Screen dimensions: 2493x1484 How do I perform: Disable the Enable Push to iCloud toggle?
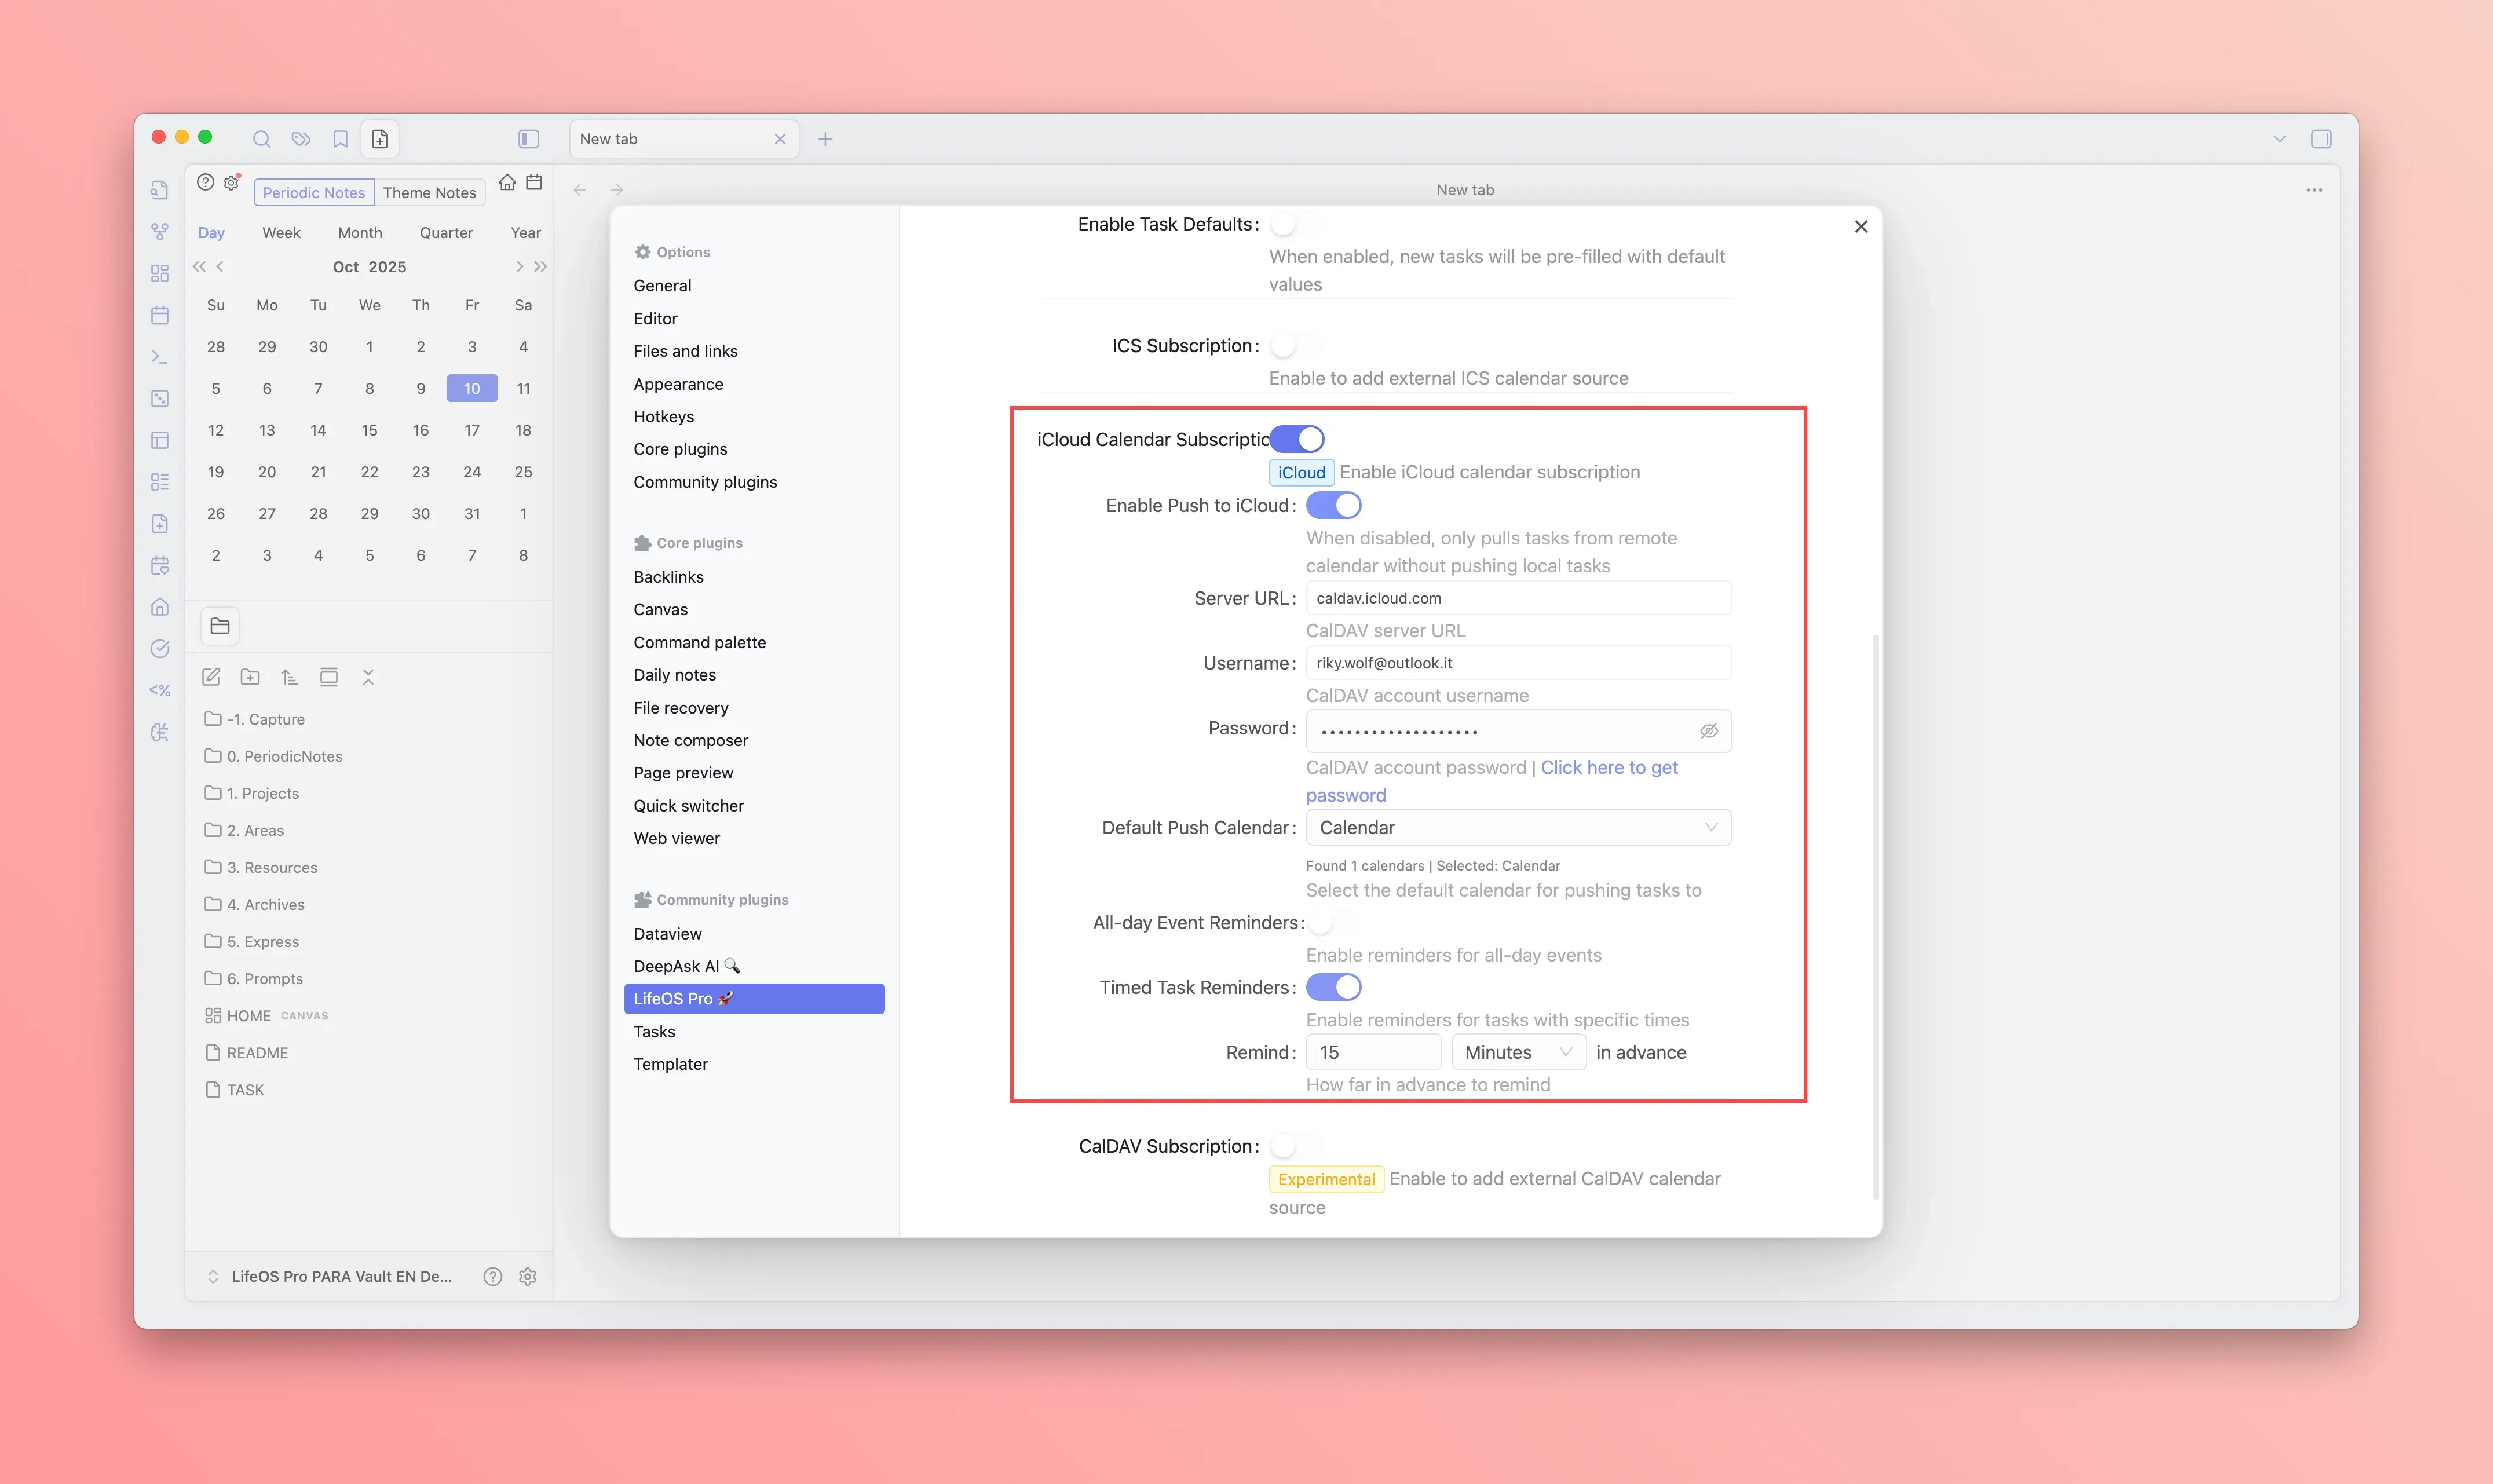(1333, 505)
